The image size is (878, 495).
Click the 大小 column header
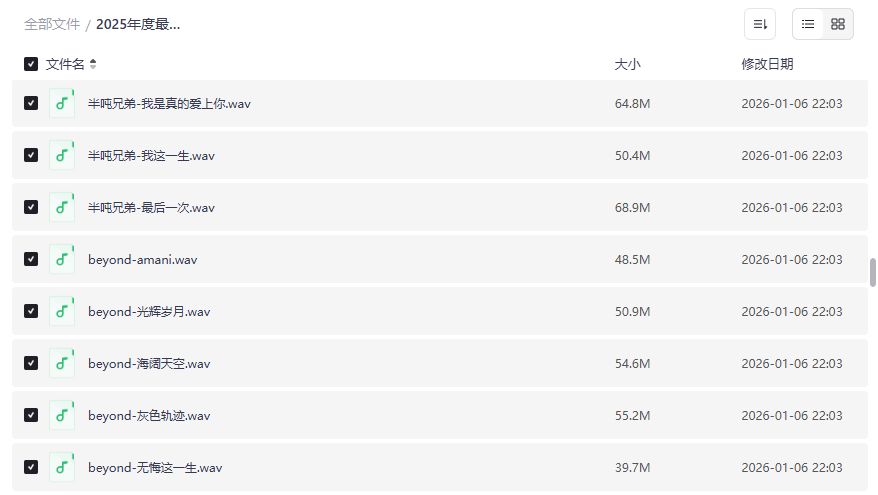click(627, 64)
